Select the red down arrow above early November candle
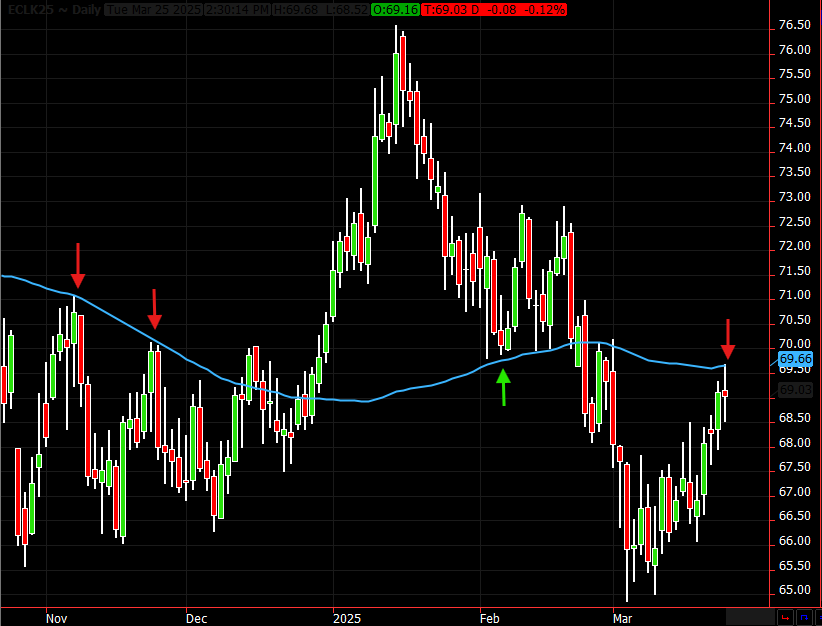 pyautogui.click(x=78, y=266)
